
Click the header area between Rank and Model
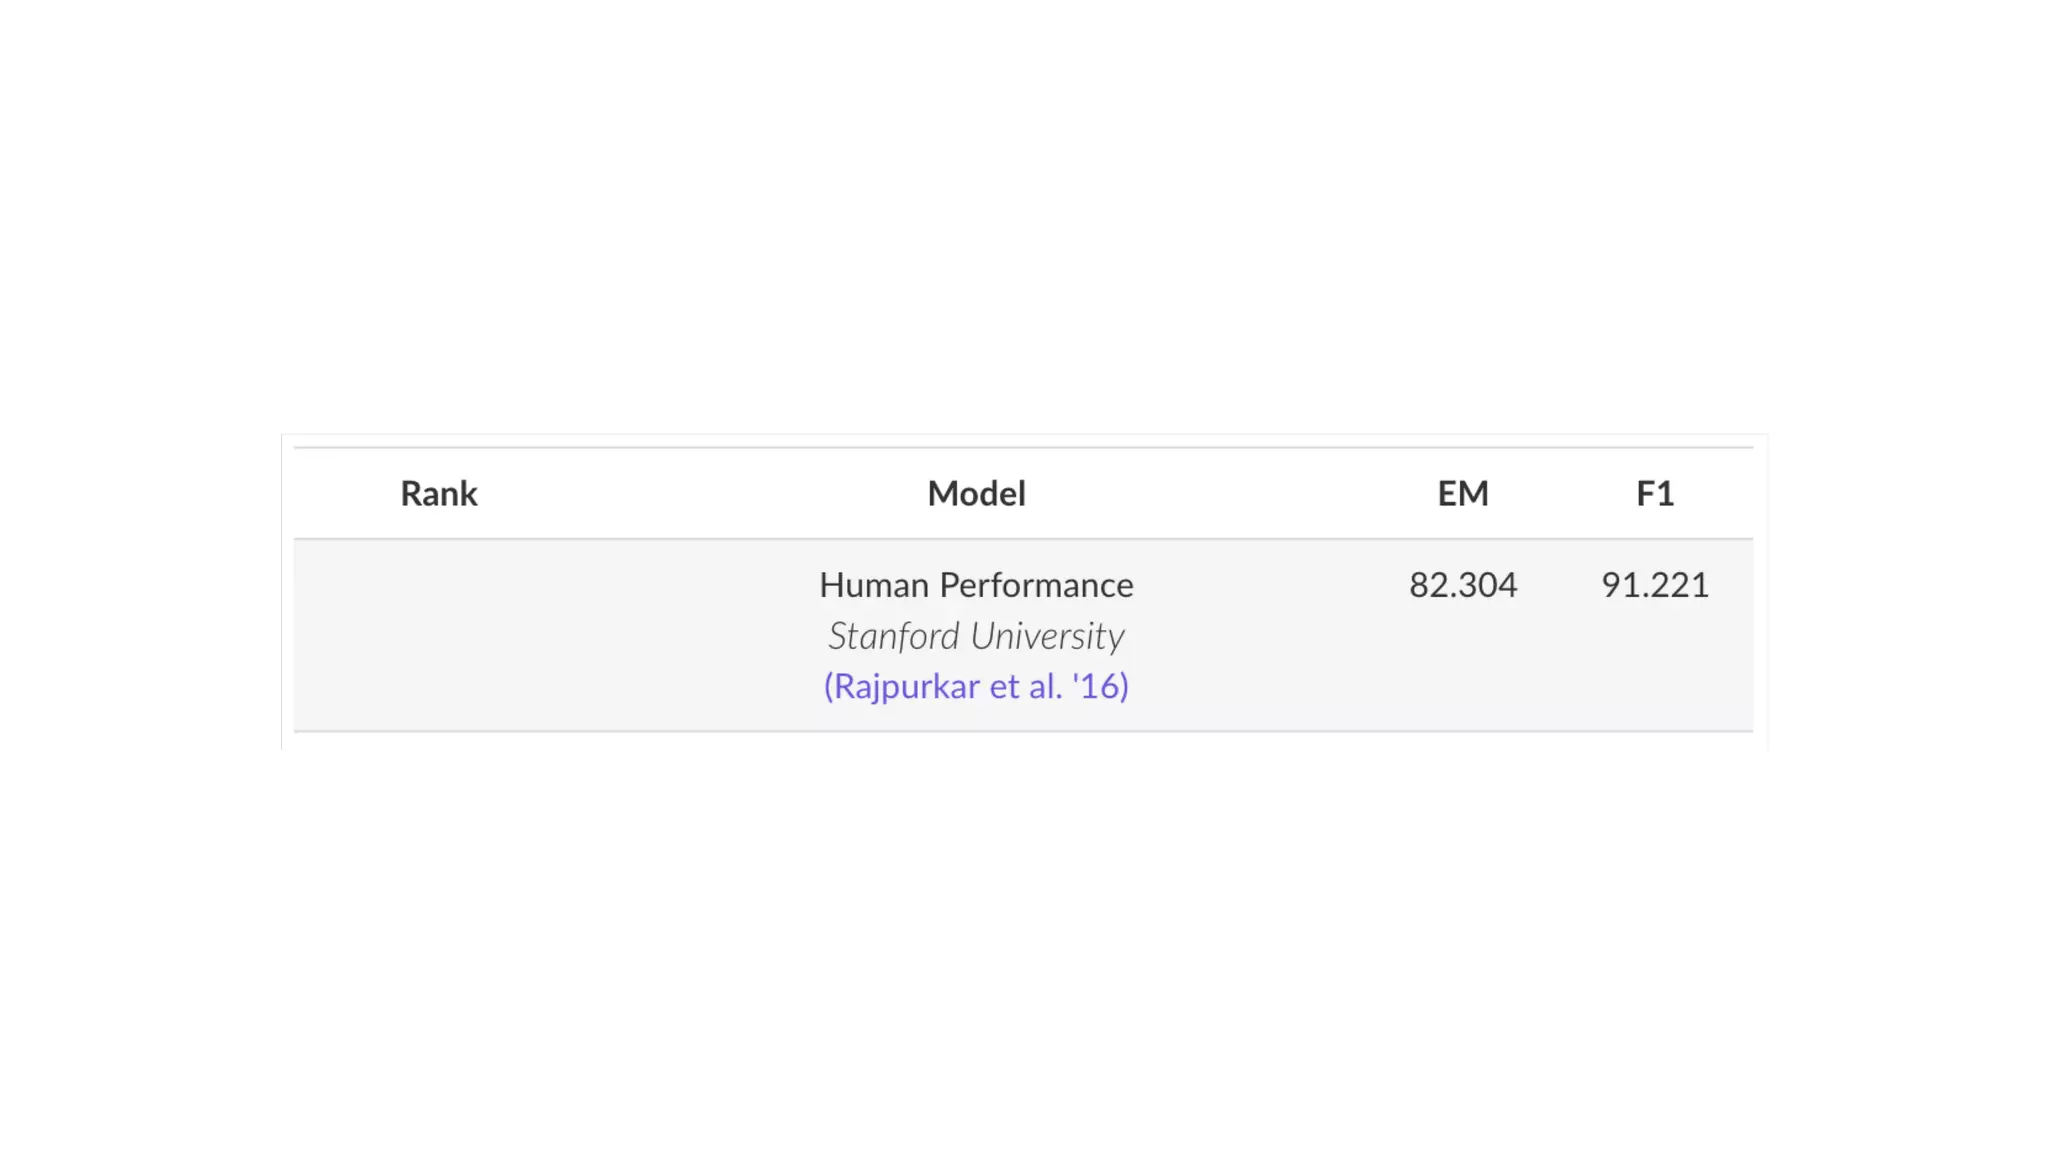coord(700,494)
